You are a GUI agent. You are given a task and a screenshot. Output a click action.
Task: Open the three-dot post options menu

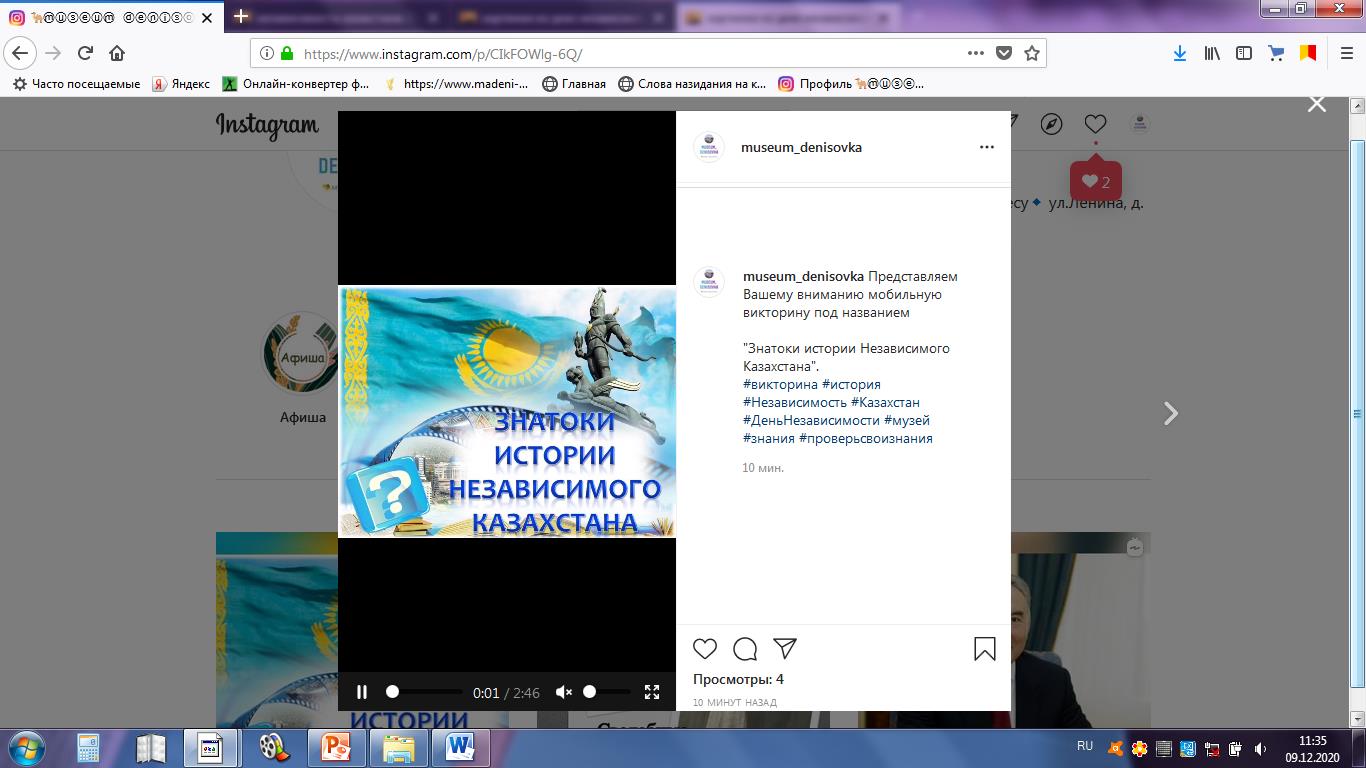pyautogui.click(x=987, y=147)
